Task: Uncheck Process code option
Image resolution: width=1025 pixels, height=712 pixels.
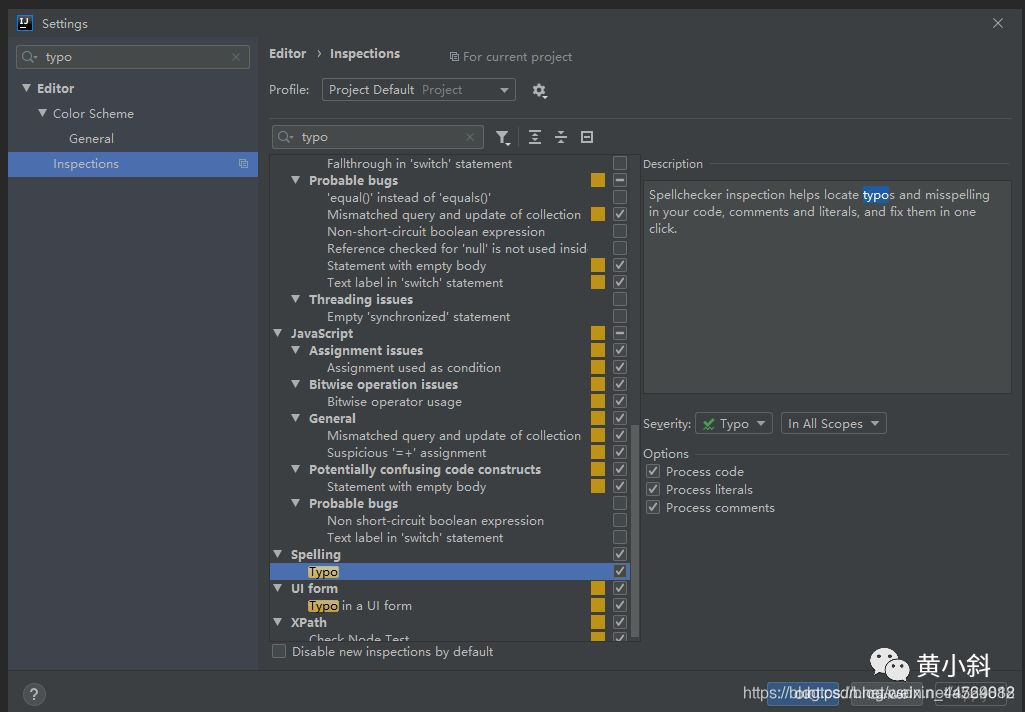Action: pyautogui.click(x=653, y=471)
